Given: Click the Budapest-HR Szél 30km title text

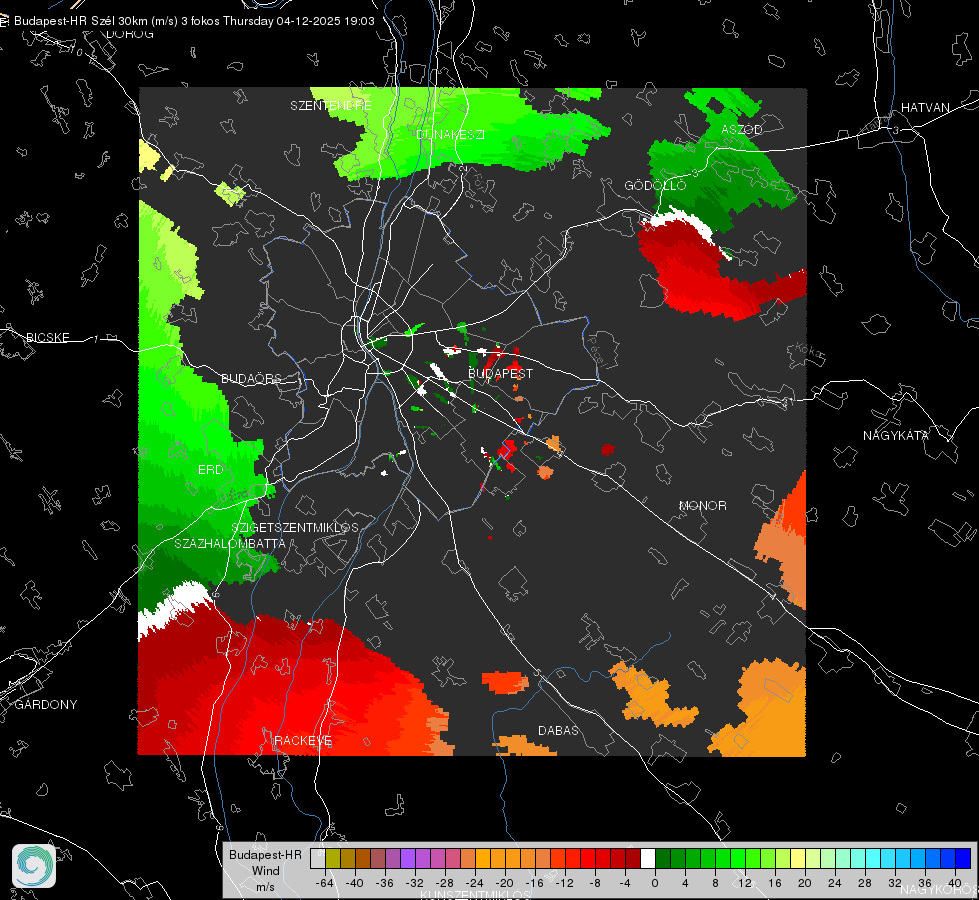Looking at the screenshot, I should pyautogui.click(x=194, y=21).
